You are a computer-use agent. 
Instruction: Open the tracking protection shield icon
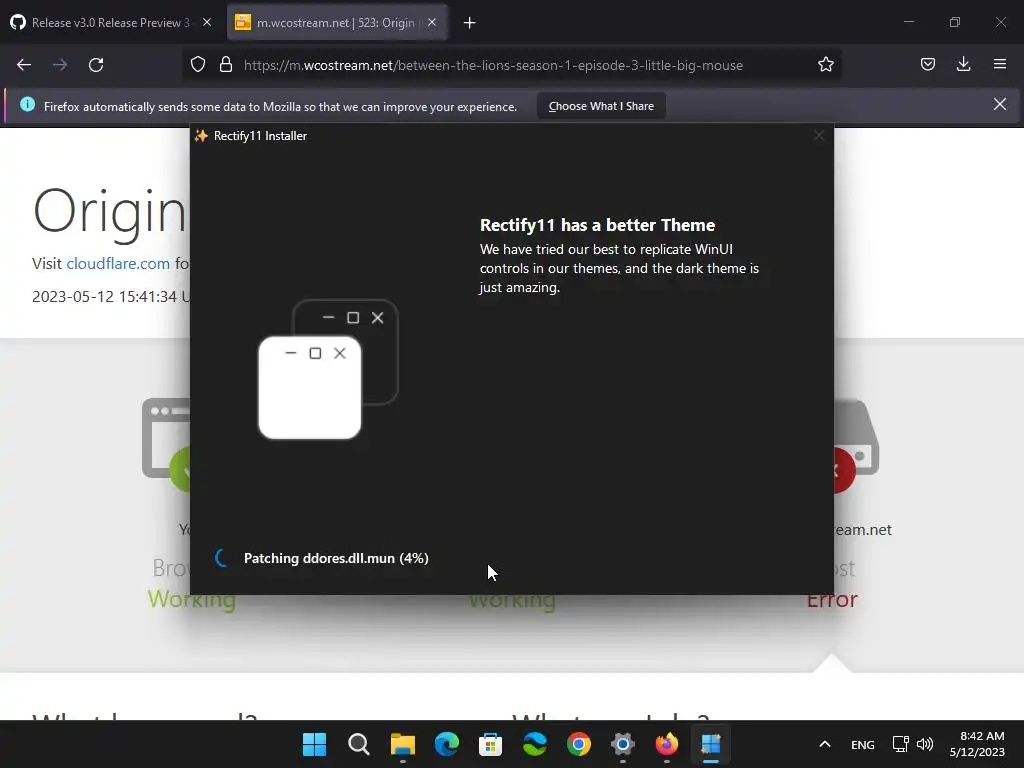pos(198,65)
